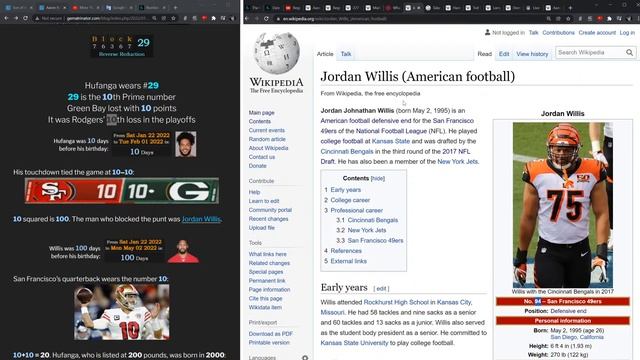Open the zoom magnifier in gematrinator address bar

(x=154, y=18)
